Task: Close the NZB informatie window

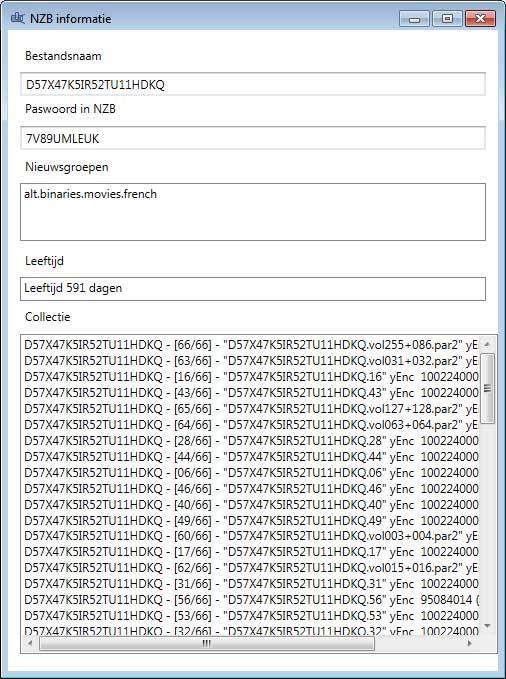Action: click(480, 19)
